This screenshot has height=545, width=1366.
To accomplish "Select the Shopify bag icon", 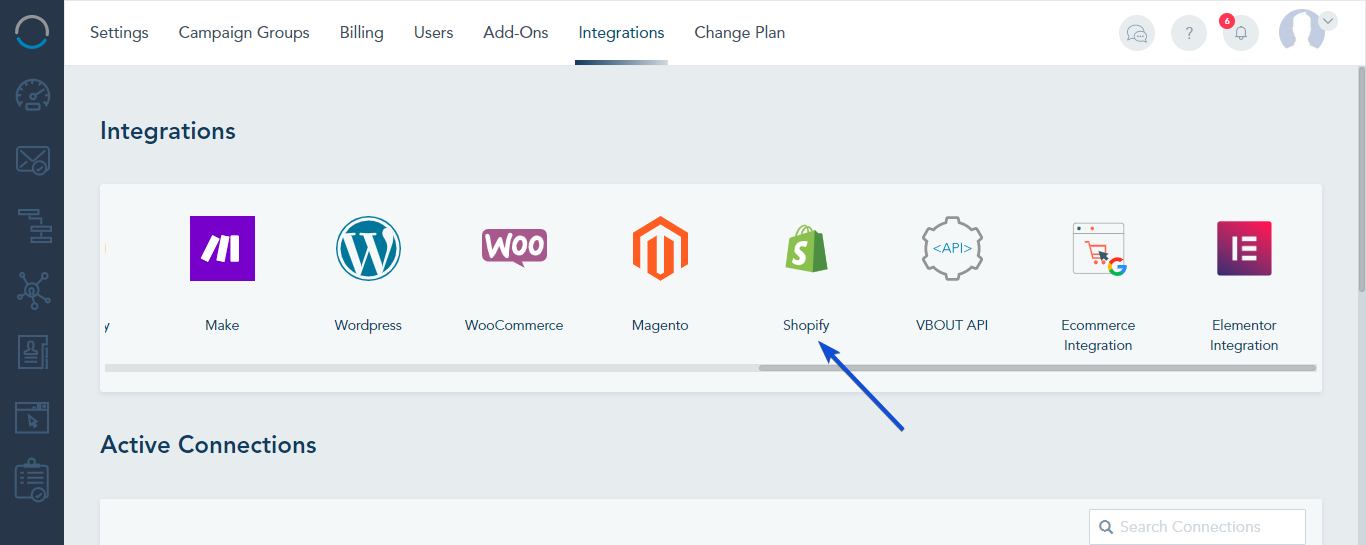I will [x=806, y=248].
